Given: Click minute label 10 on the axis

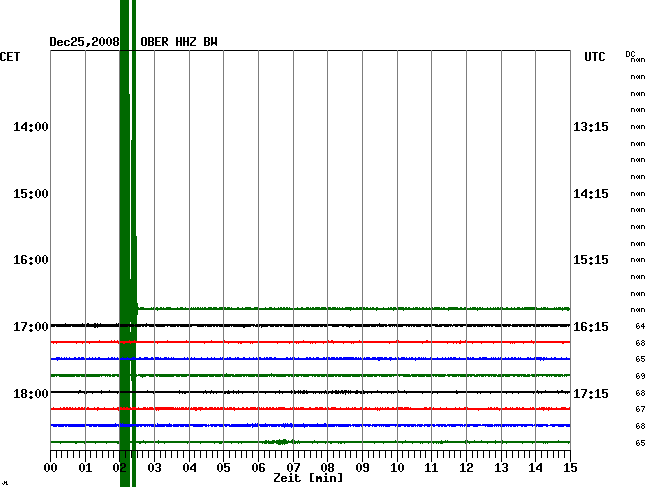Looking at the screenshot, I should point(397,467).
